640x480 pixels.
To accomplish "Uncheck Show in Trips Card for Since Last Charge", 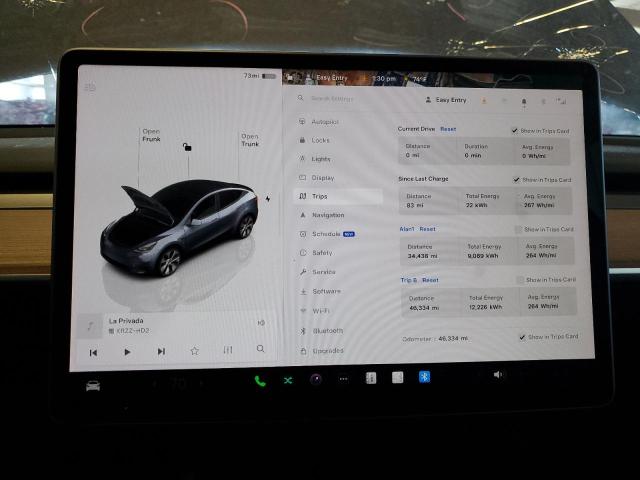I will click(x=517, y=180).
